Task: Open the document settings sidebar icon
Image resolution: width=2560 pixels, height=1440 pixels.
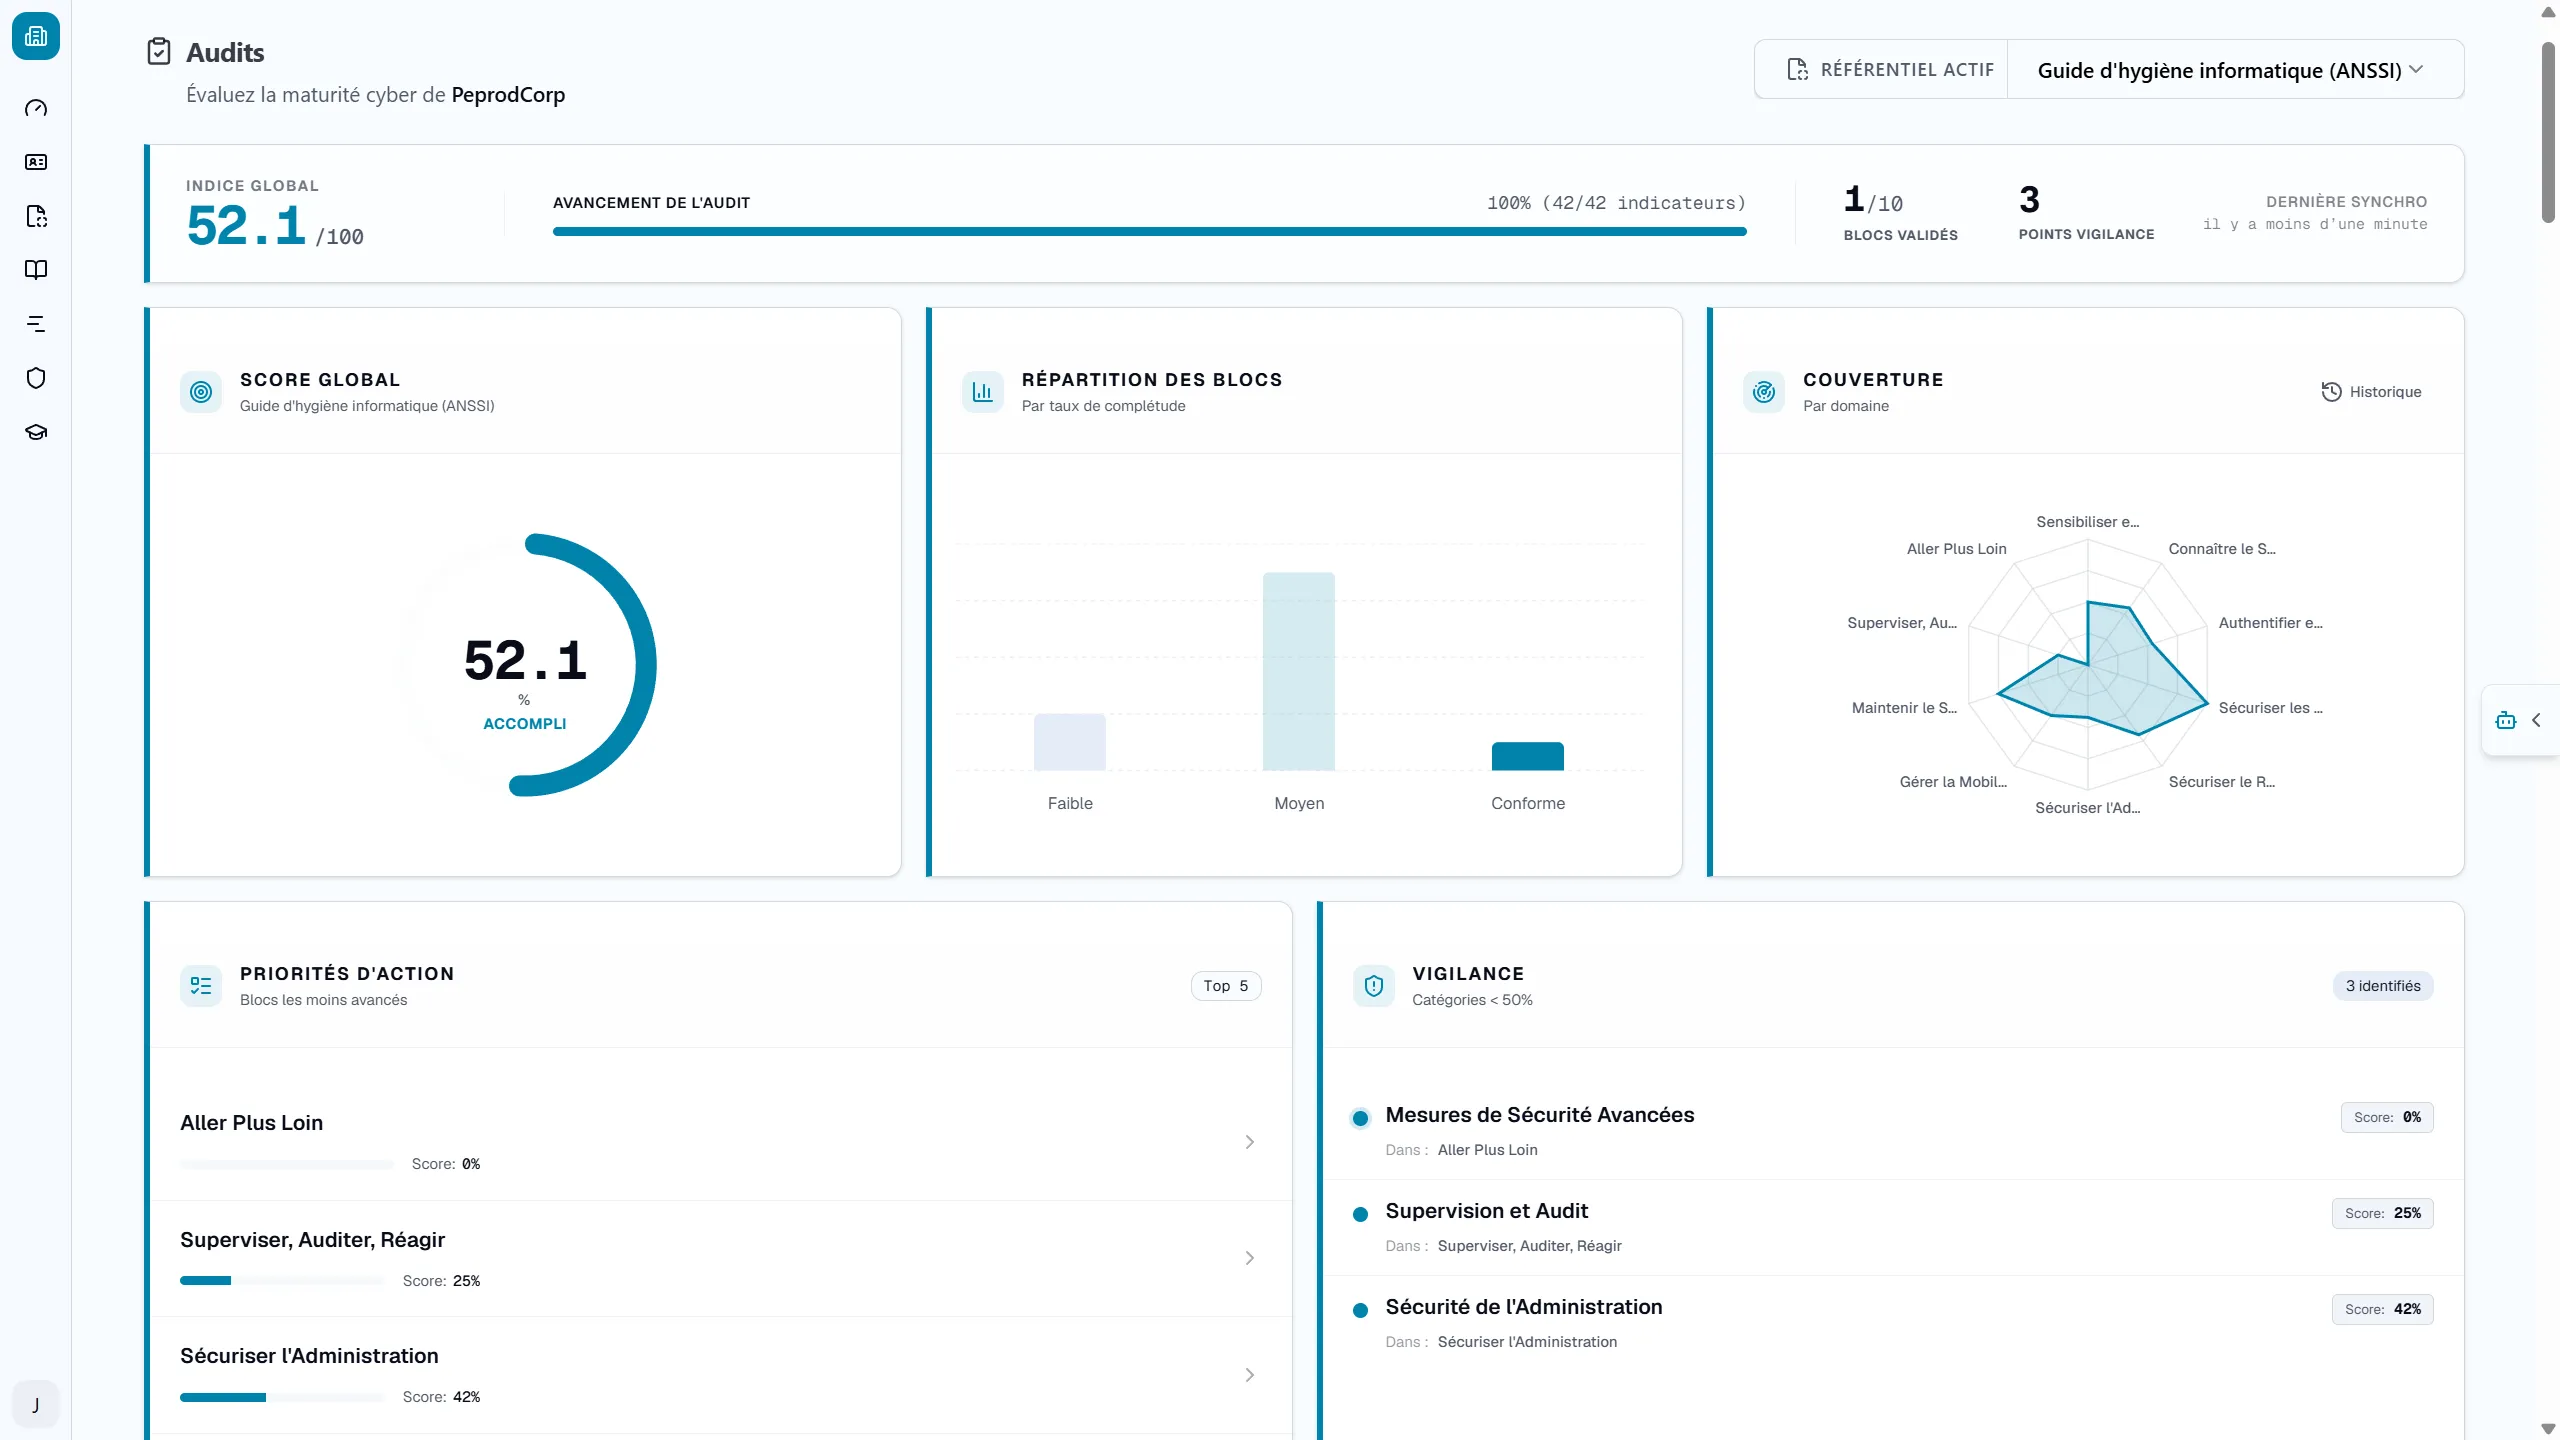Action: [x=36, y=216]
